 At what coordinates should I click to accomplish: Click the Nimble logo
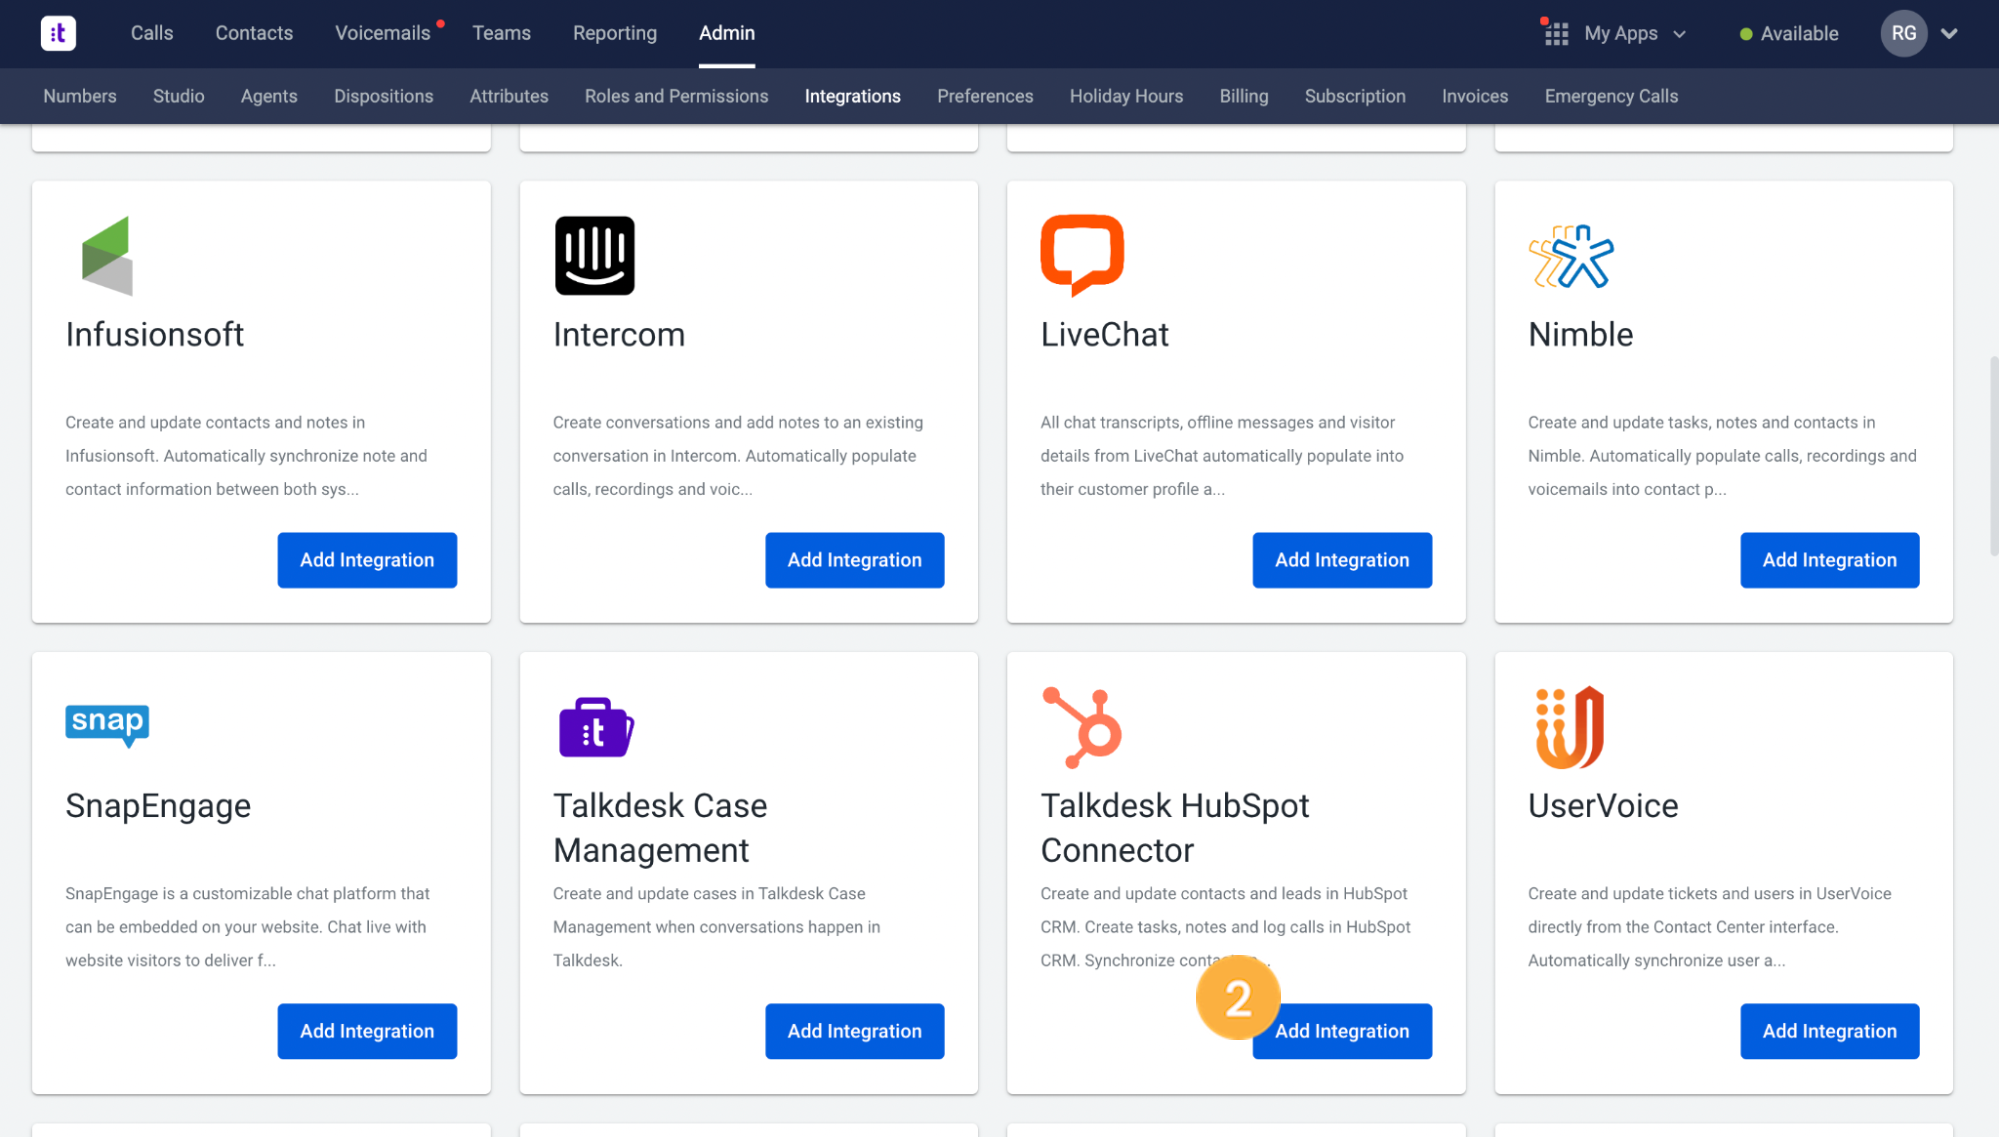pos(1571,256)
